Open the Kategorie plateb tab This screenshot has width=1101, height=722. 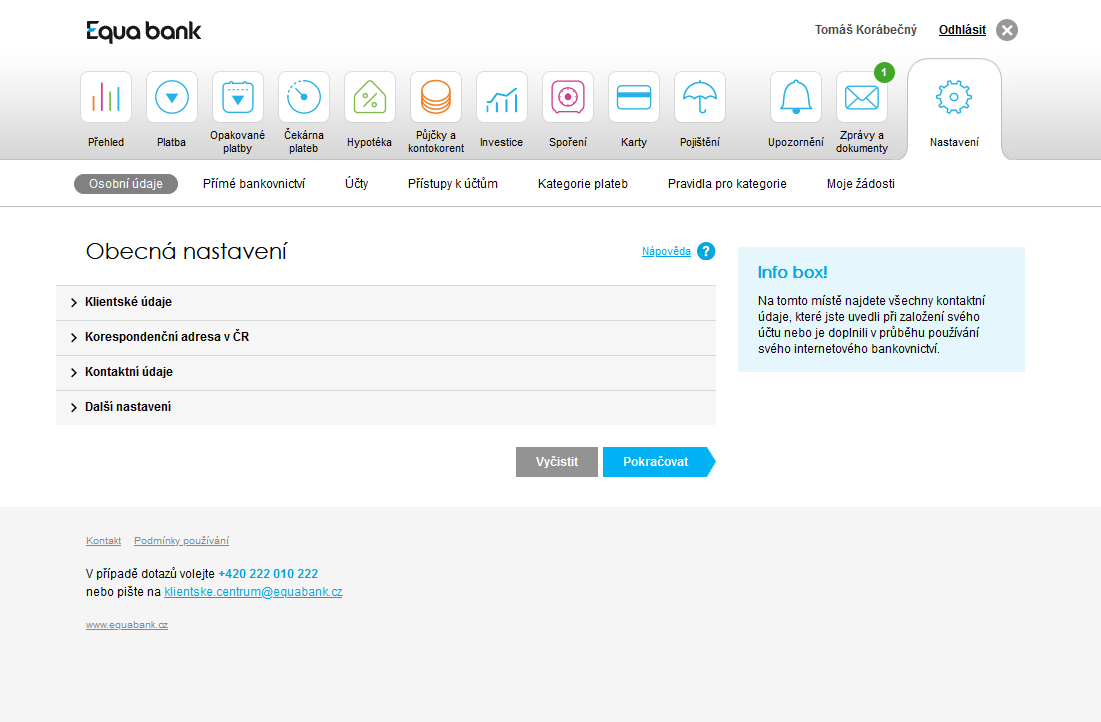coord(583,184)
